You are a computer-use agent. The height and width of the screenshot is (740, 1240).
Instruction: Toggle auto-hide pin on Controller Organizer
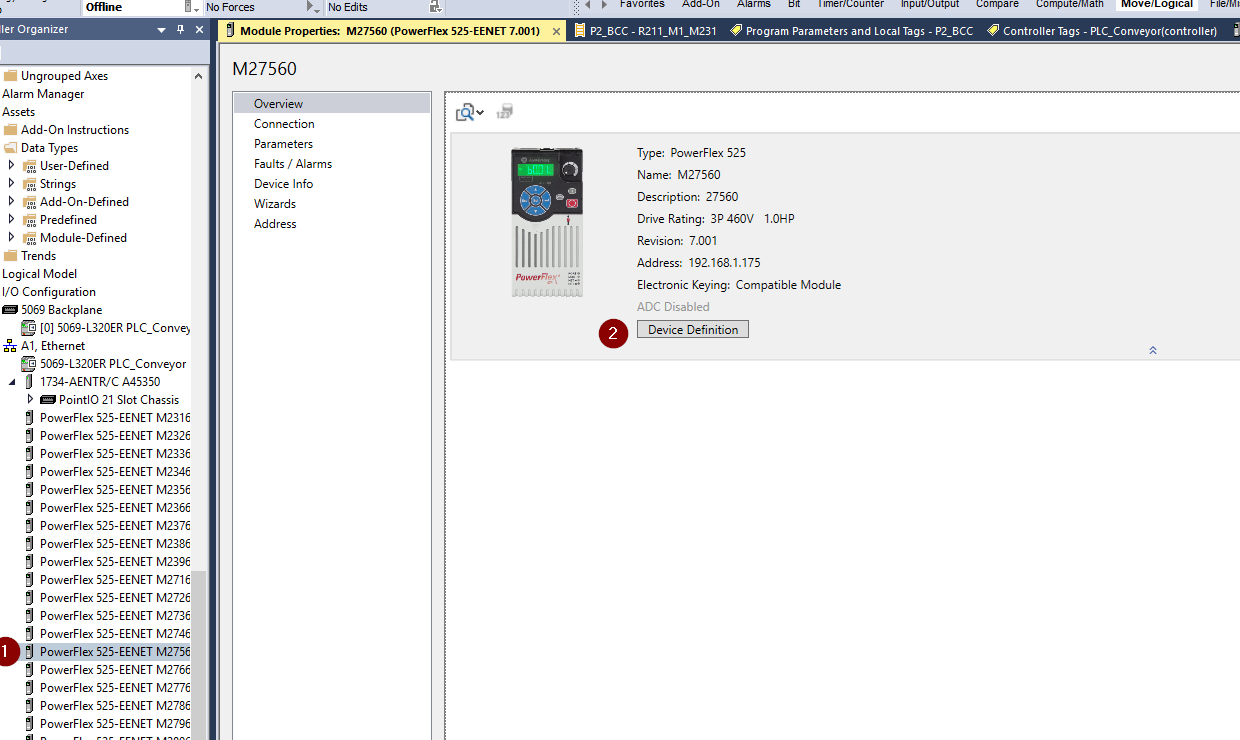(180, 30)
